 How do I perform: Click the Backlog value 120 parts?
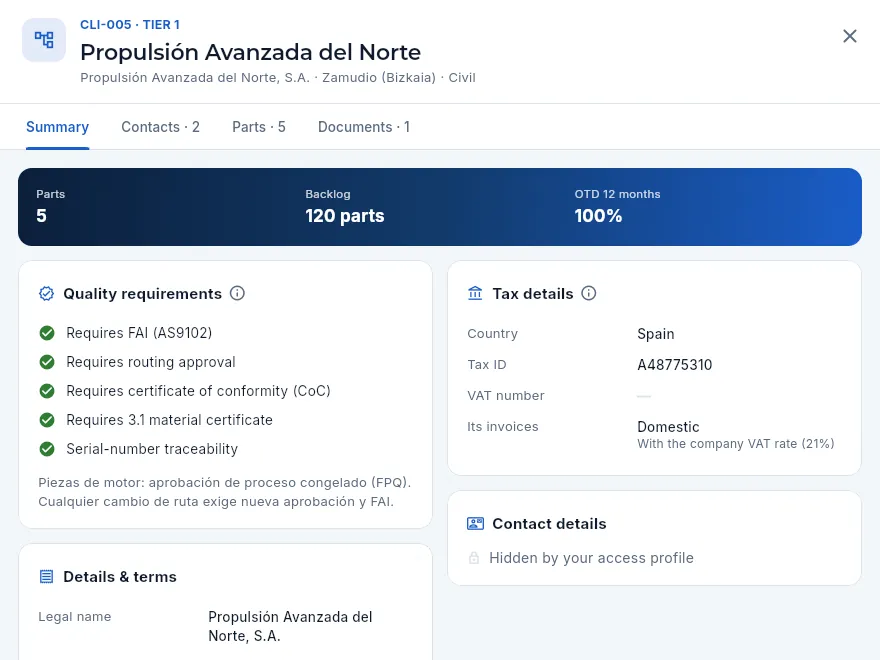click(x=345, y=216)
